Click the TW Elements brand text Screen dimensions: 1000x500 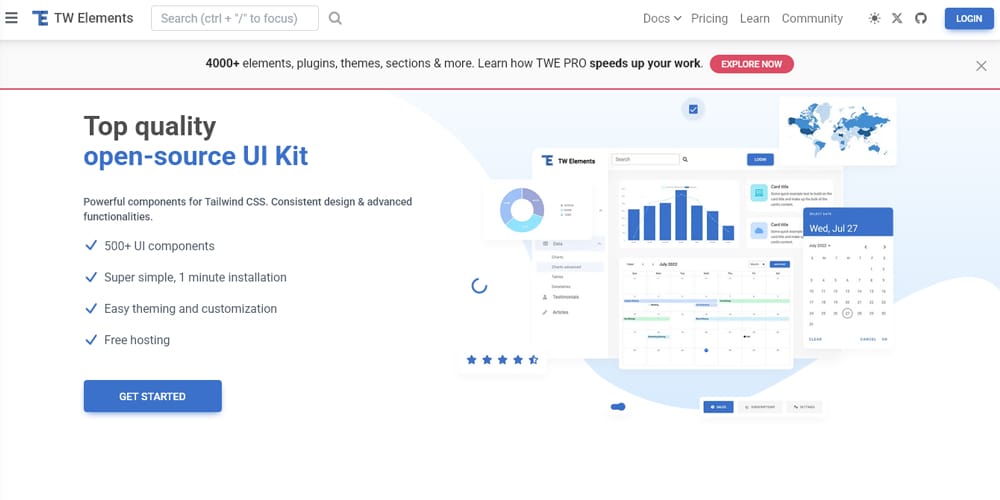coord(94,18)
